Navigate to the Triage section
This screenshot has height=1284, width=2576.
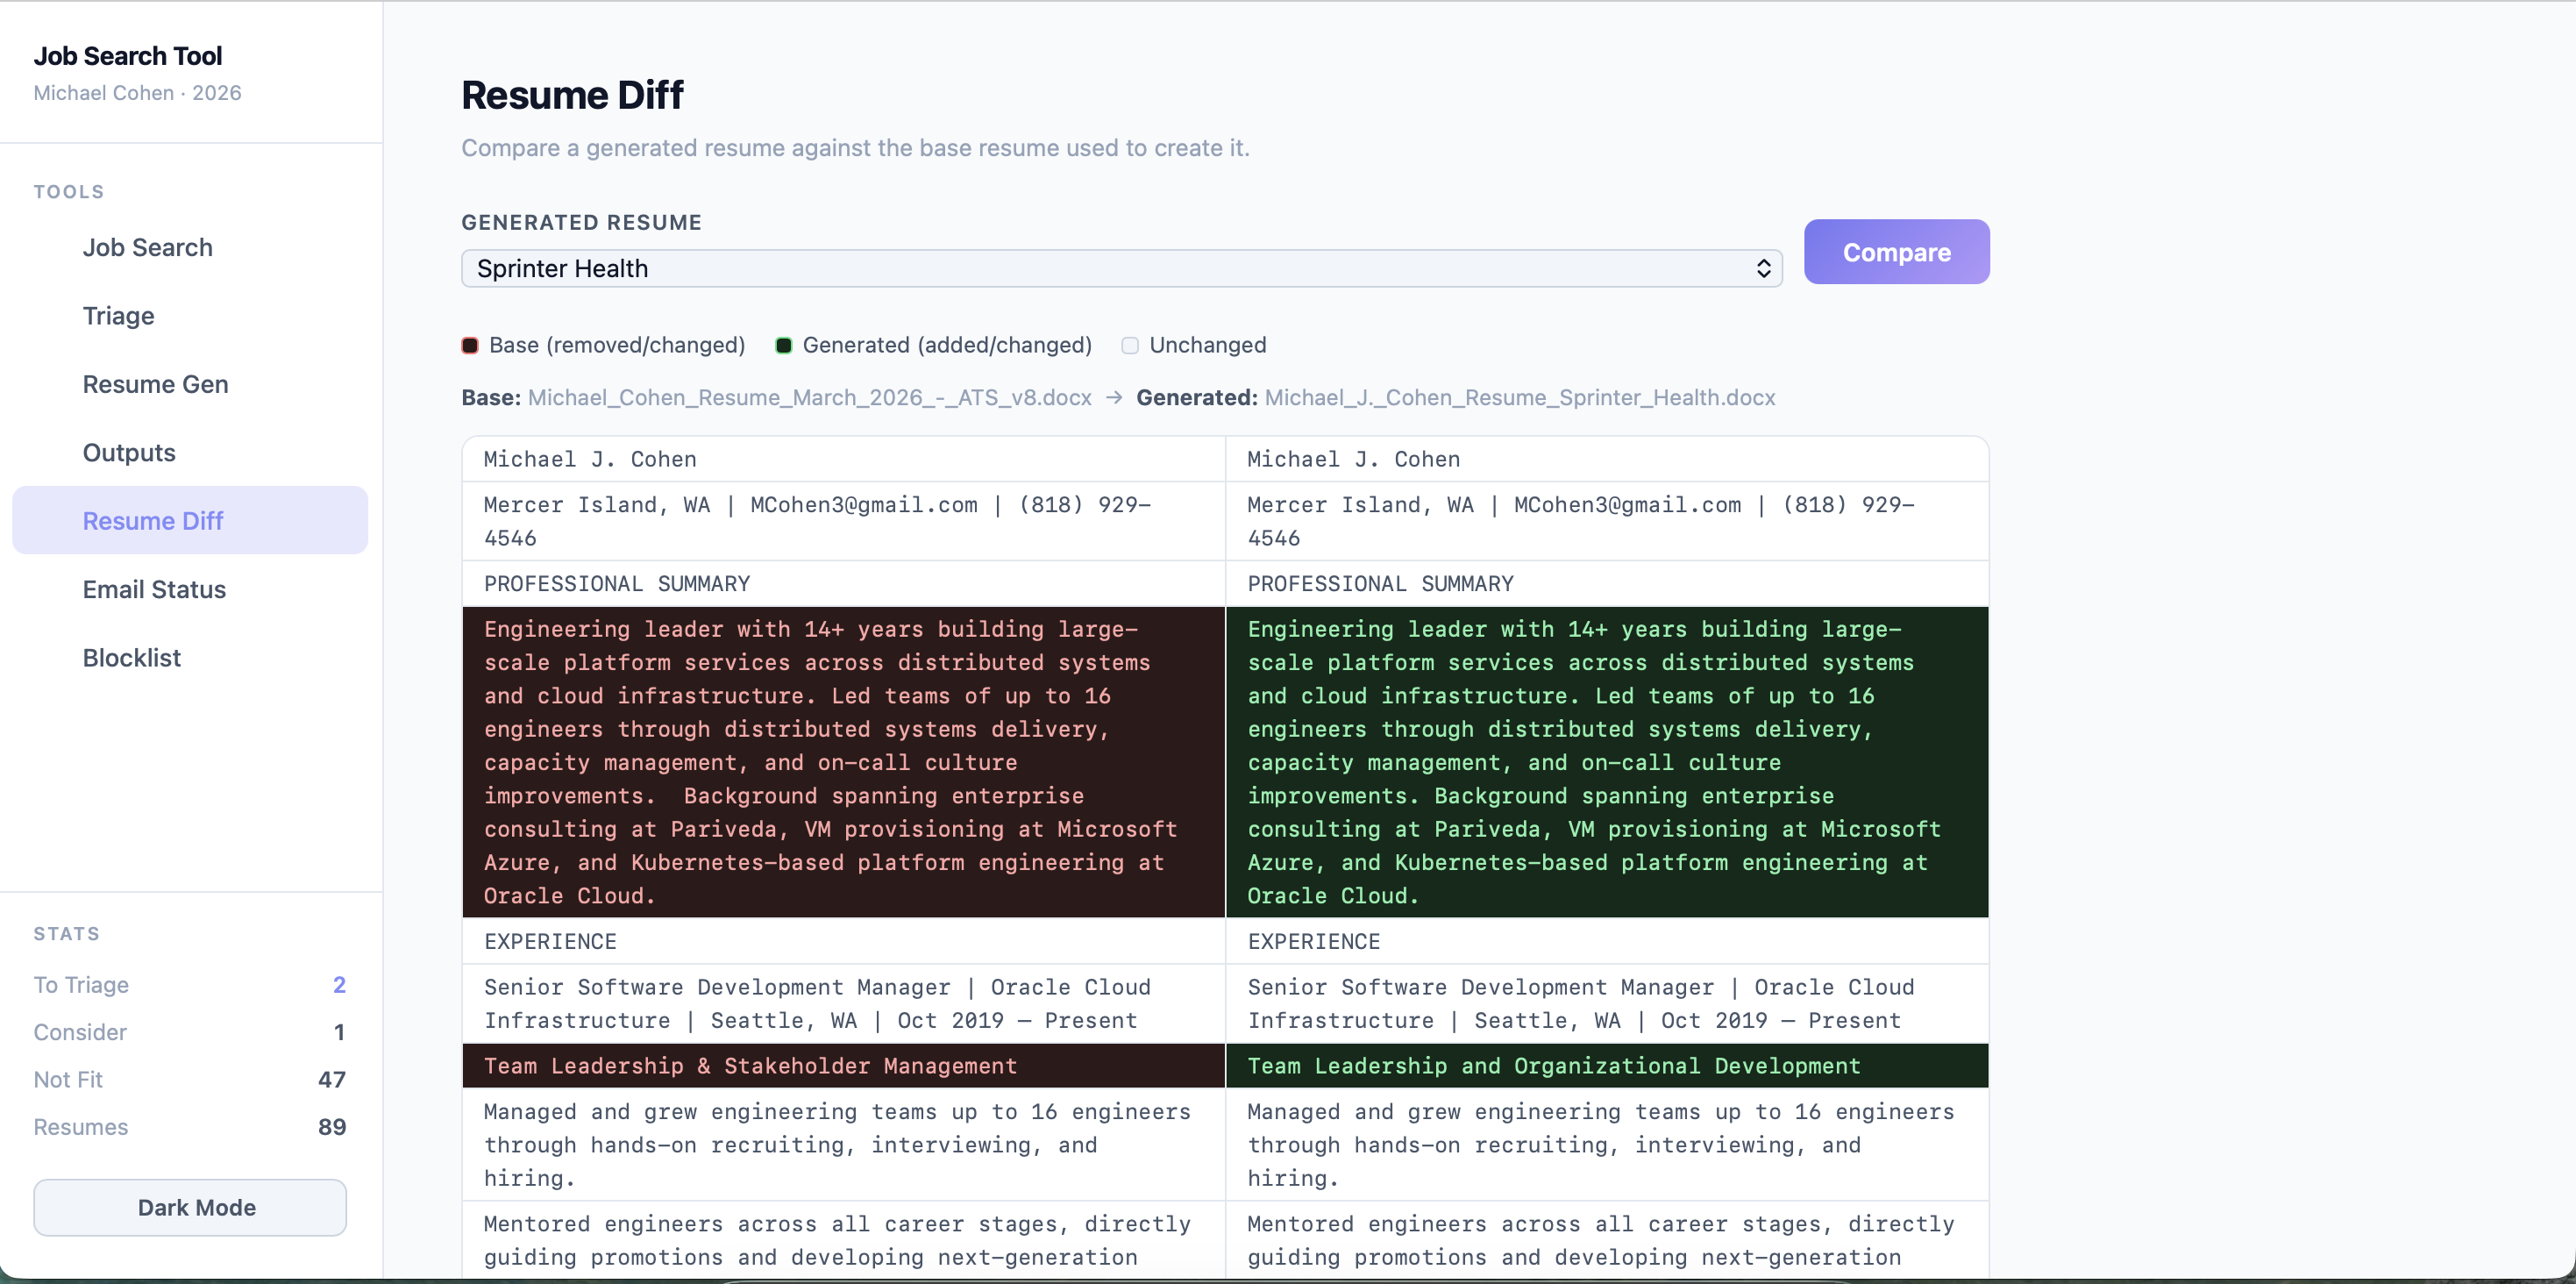118,315
